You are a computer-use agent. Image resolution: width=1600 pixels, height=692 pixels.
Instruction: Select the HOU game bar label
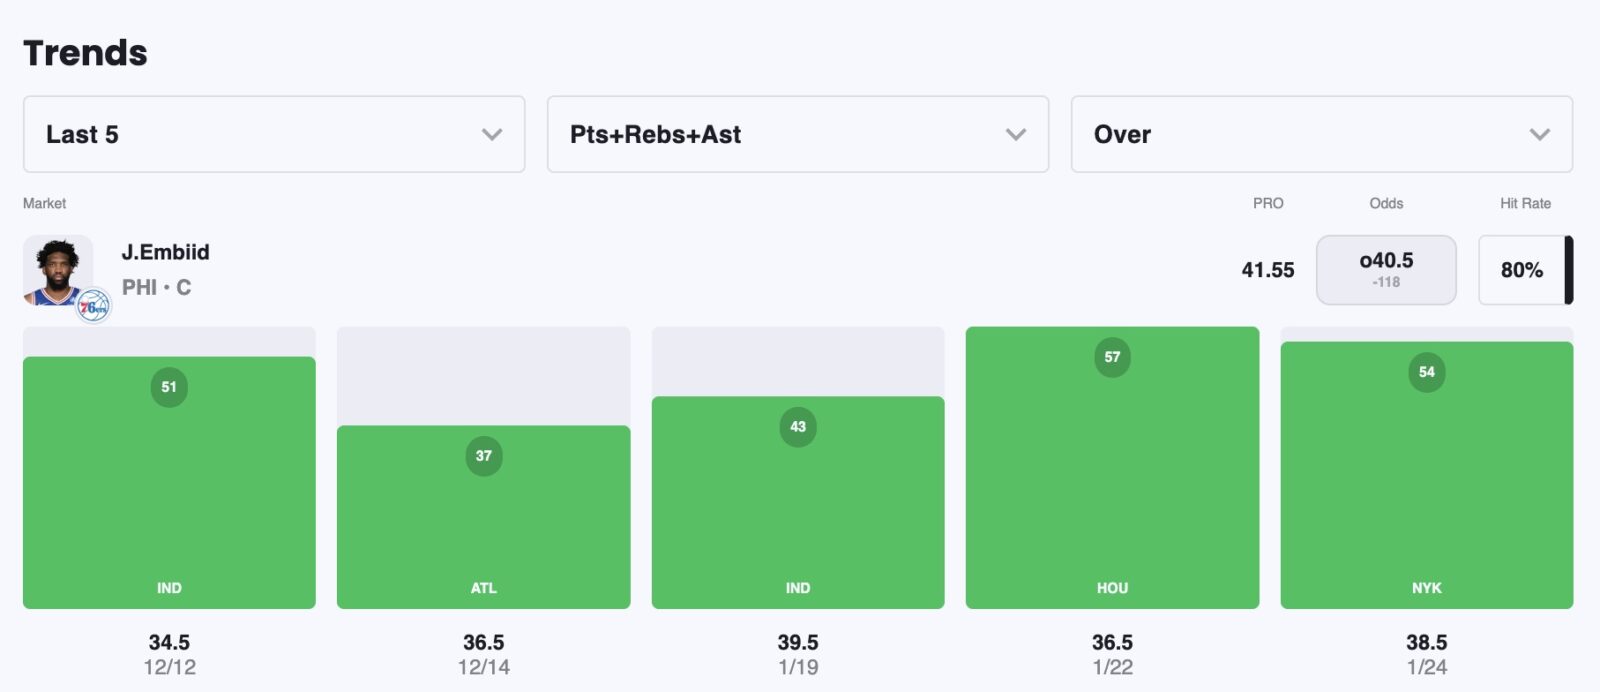tap(1112, 588)
